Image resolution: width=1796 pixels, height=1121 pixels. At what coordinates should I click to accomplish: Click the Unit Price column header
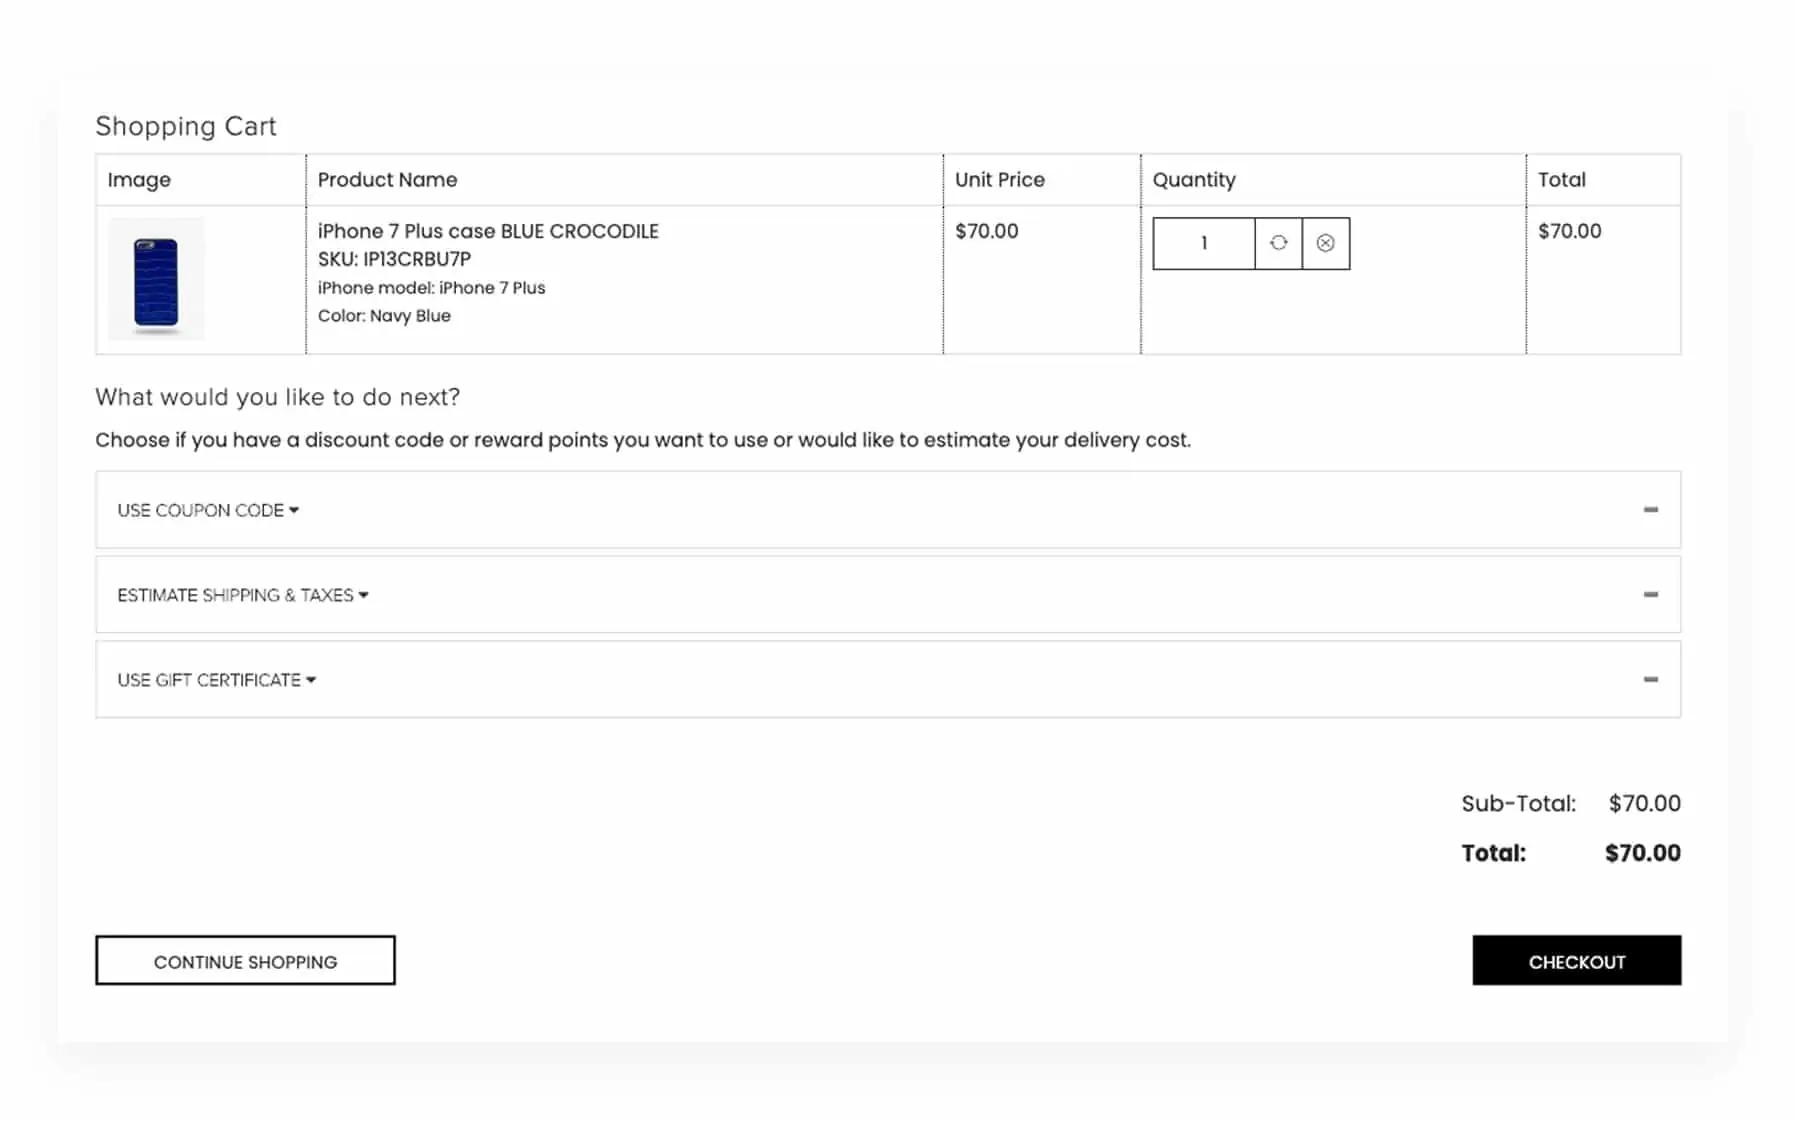(999, 180)
